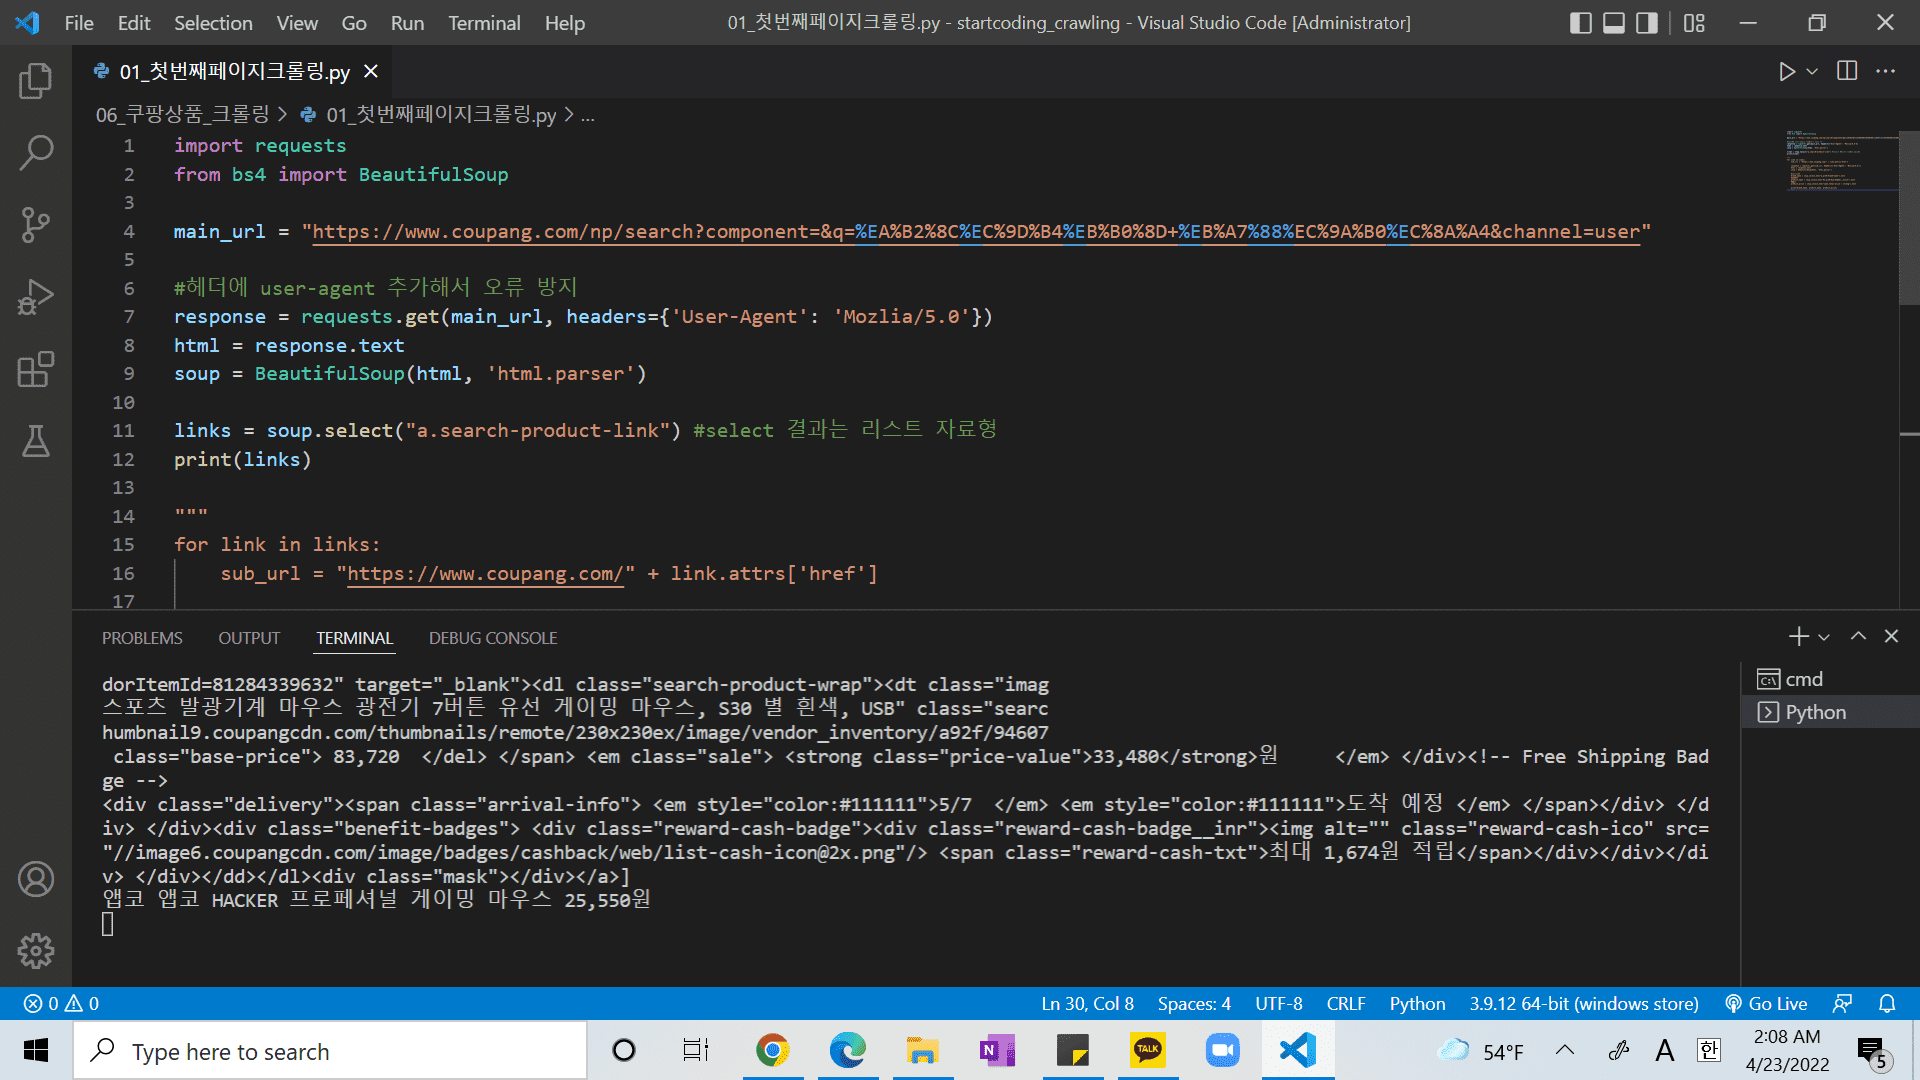Change file encoding UTF-8
This screenshot has width=1920, height=1080.
click(1279, 1003)
